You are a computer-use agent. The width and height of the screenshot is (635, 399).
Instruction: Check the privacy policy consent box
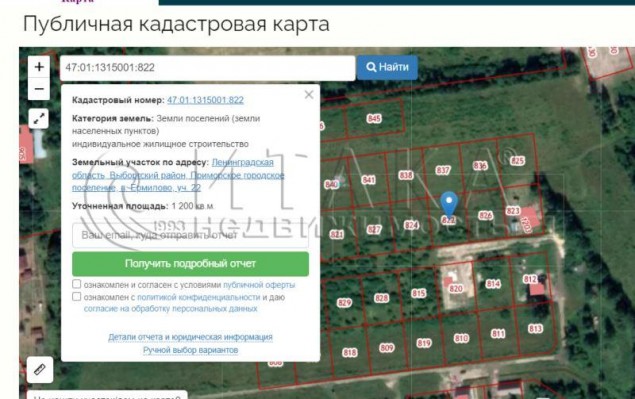point(77,297)
